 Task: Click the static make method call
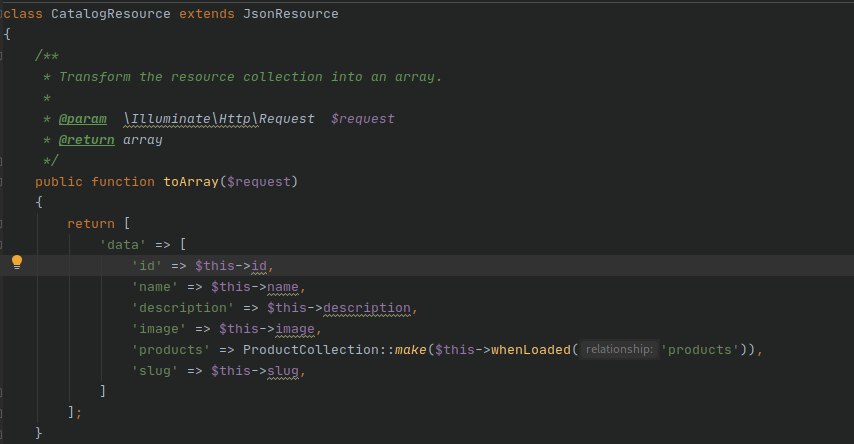[x=411, y=350]
